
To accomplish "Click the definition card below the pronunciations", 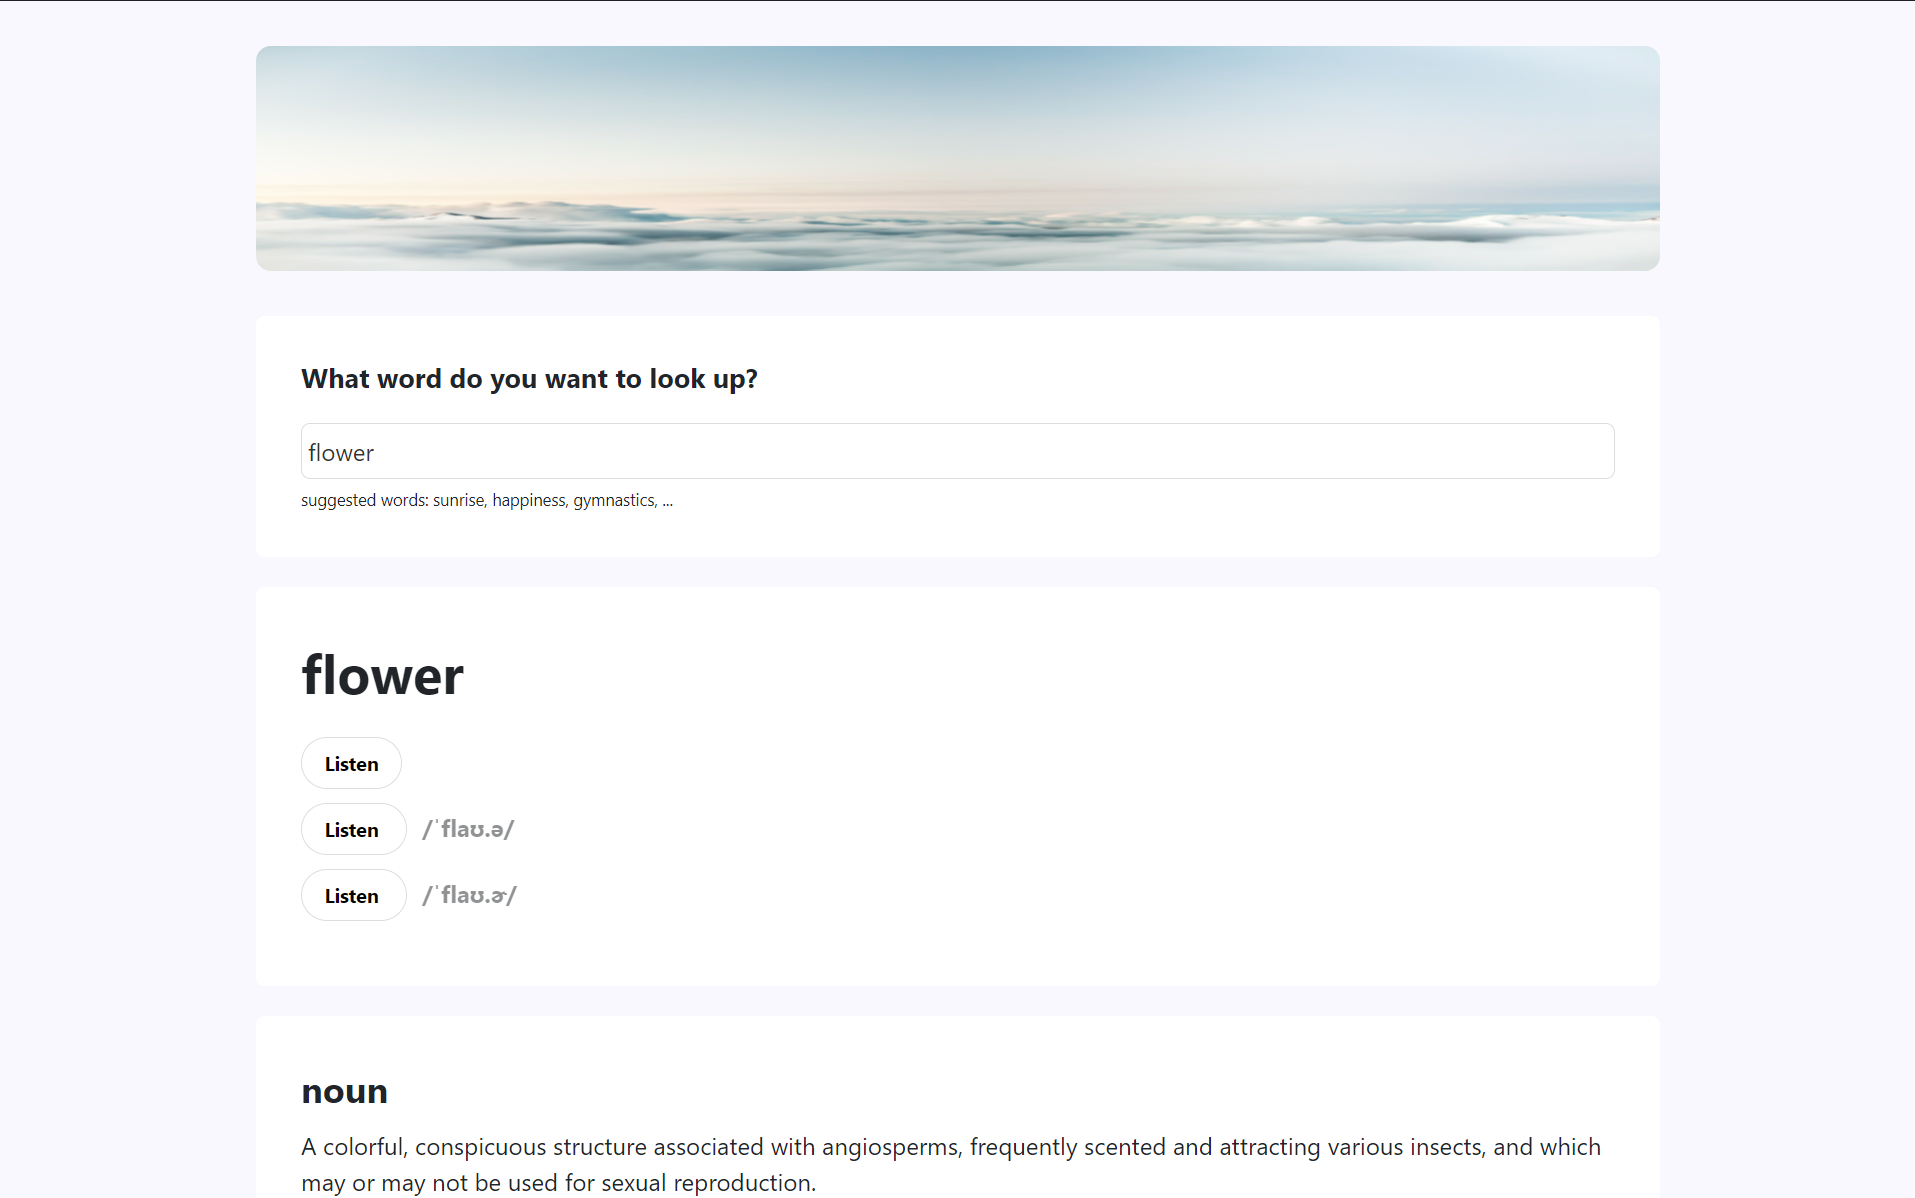I will (956, 1105).
